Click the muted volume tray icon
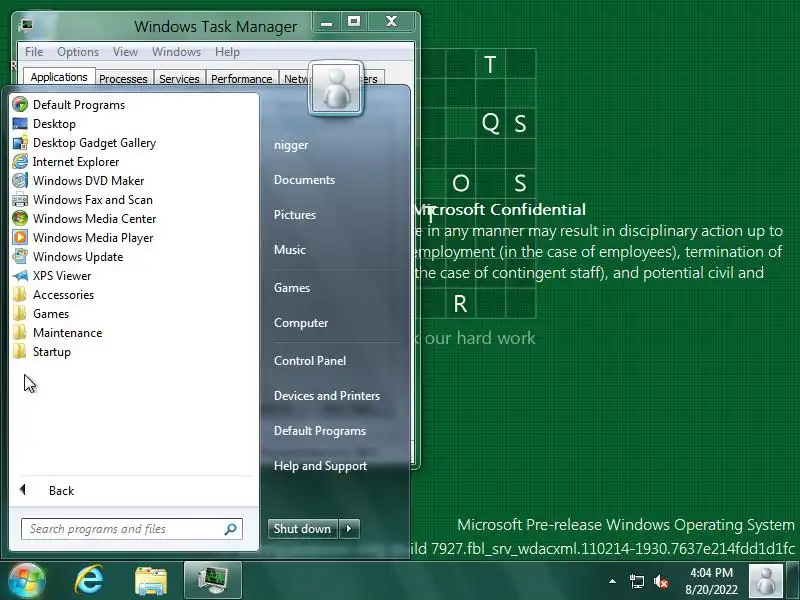The width and height of the screenshot is (800, 600). tap(661, 581)
